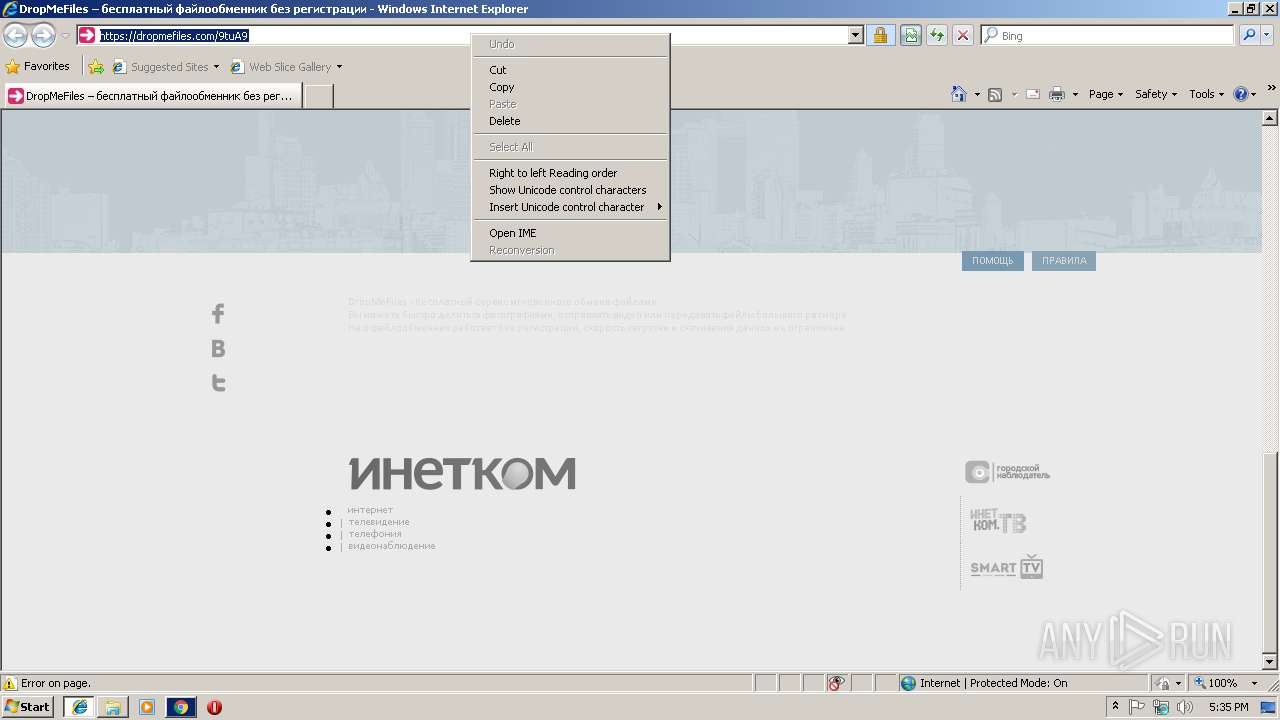
Task: Click Add to Favorites Bar star icon
Action: click(96, 67)
